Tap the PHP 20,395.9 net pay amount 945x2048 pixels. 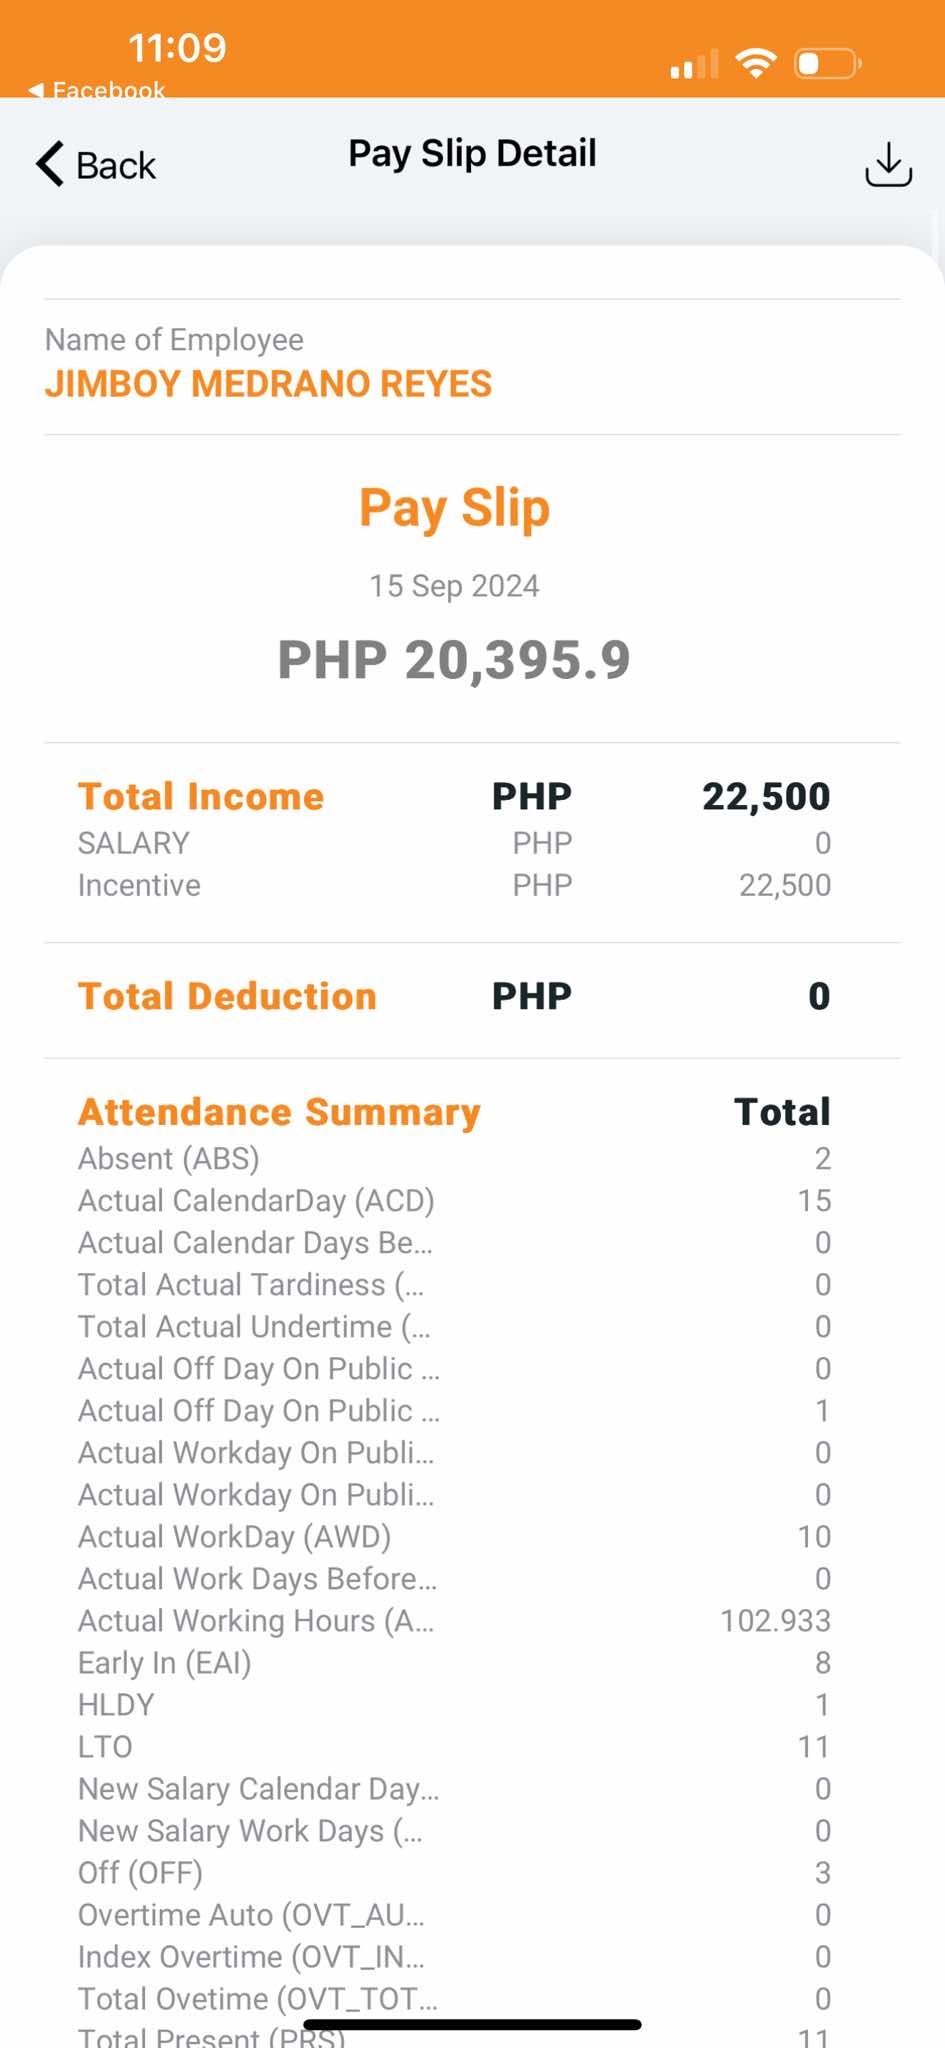(454, 660)
